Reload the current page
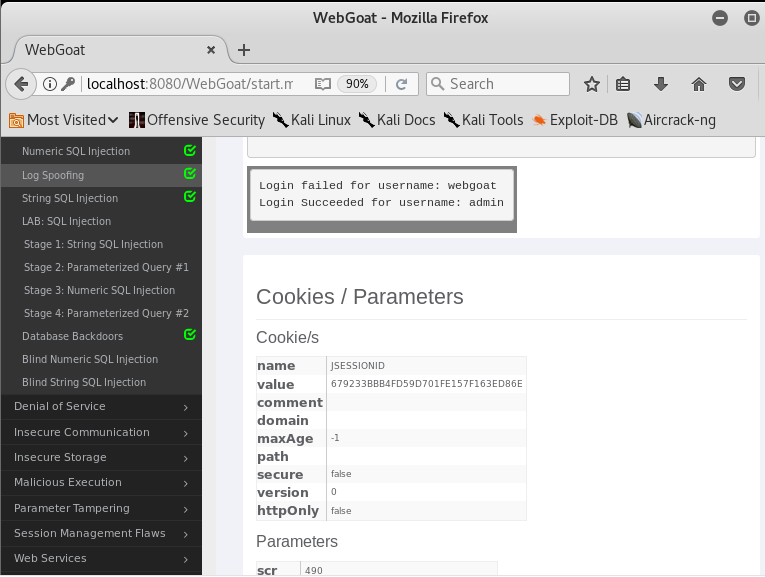Screen dimensions: 765x577 click(x=402, y=84)
